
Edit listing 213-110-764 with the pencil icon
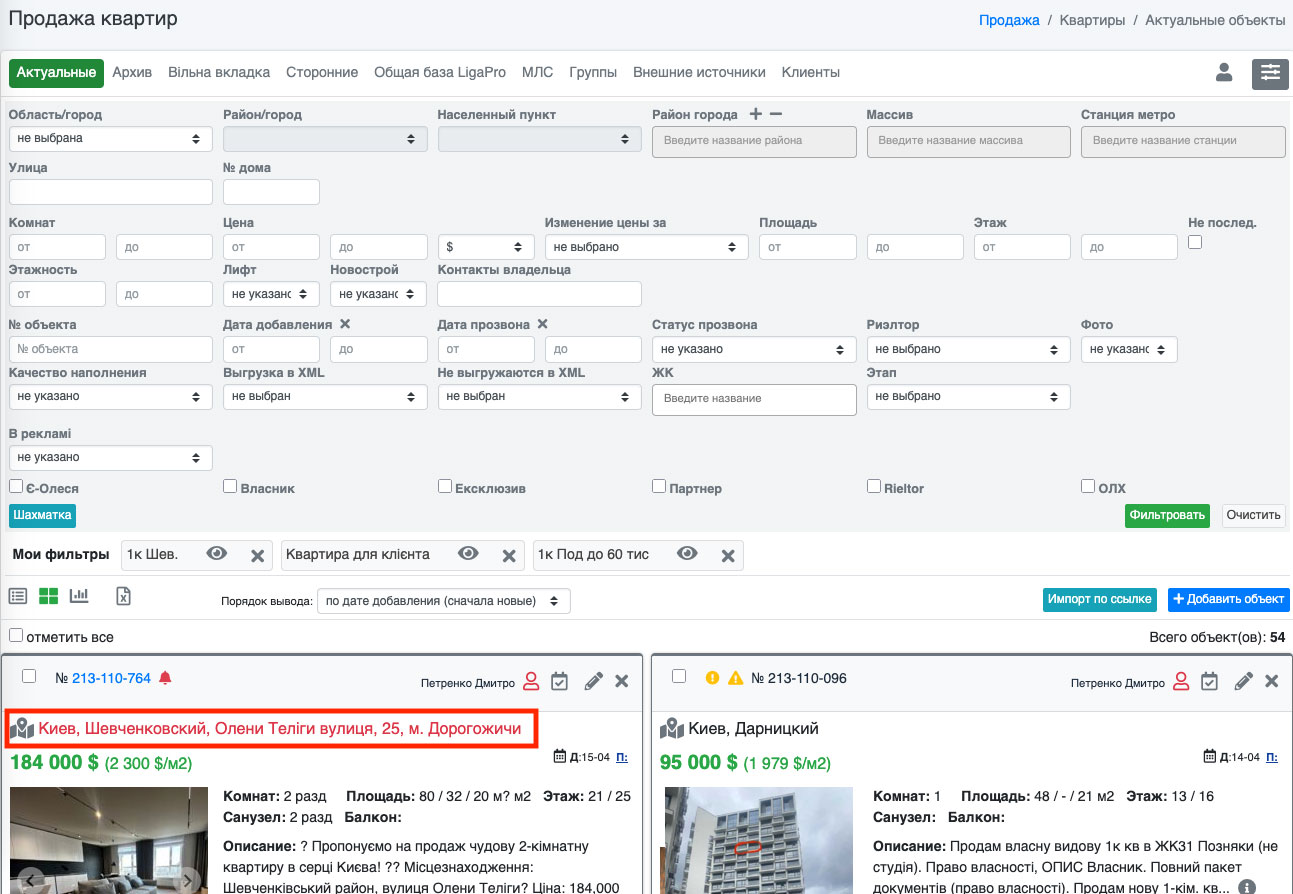tap(593, 681)
